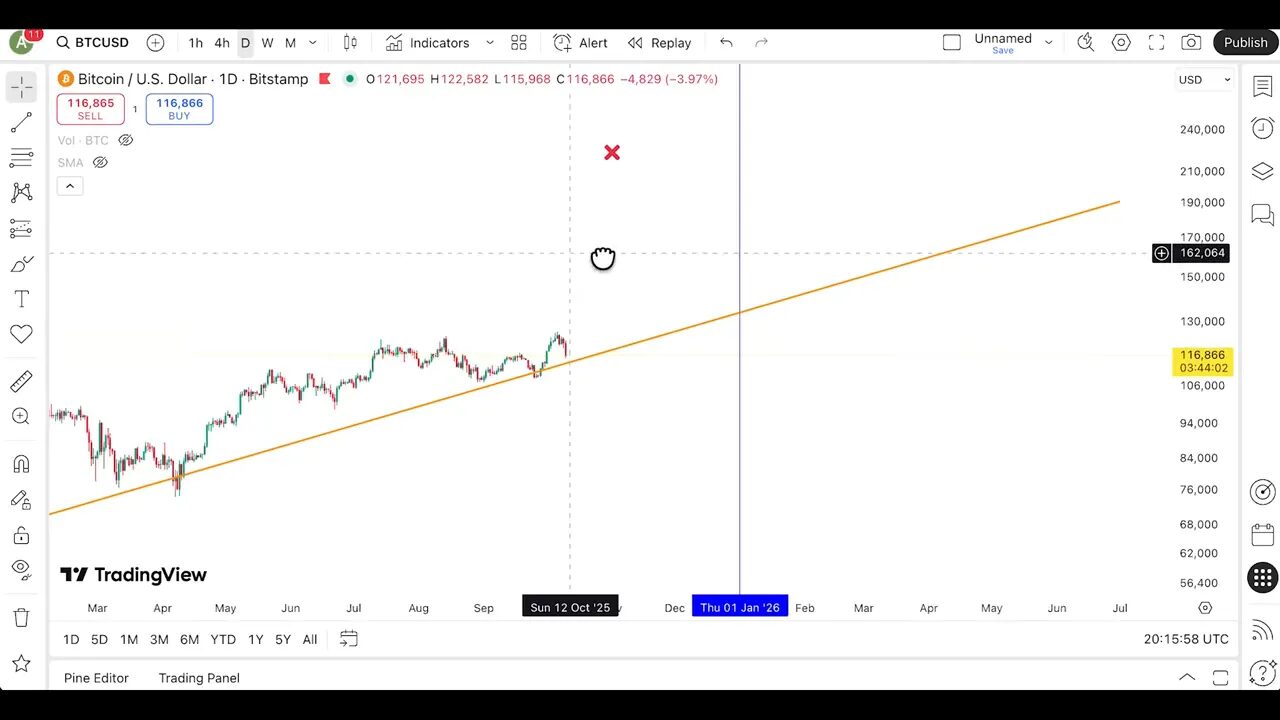
Task: Open the economic calendar sidebar panel
Action: tap(1262, 535)
